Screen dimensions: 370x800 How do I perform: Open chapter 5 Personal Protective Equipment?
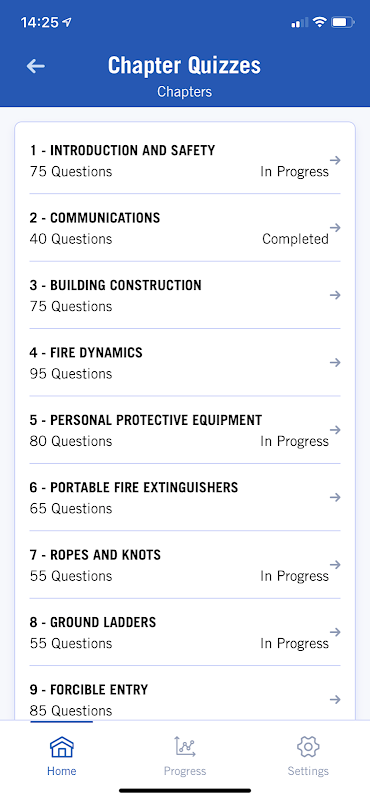185,430
